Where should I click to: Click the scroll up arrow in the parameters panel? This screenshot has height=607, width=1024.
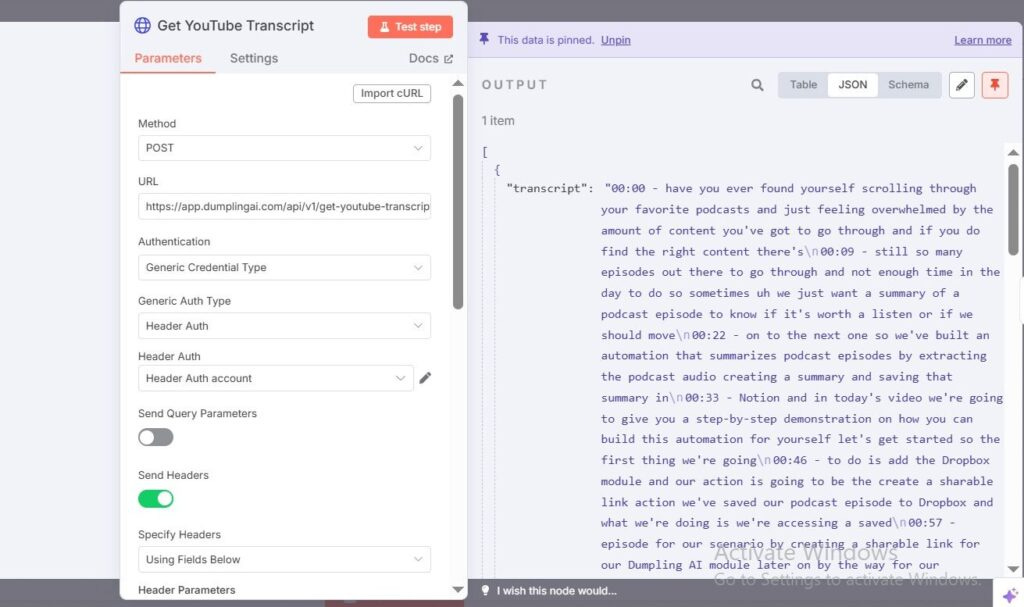pyautogui.click(x=458, y=83)
